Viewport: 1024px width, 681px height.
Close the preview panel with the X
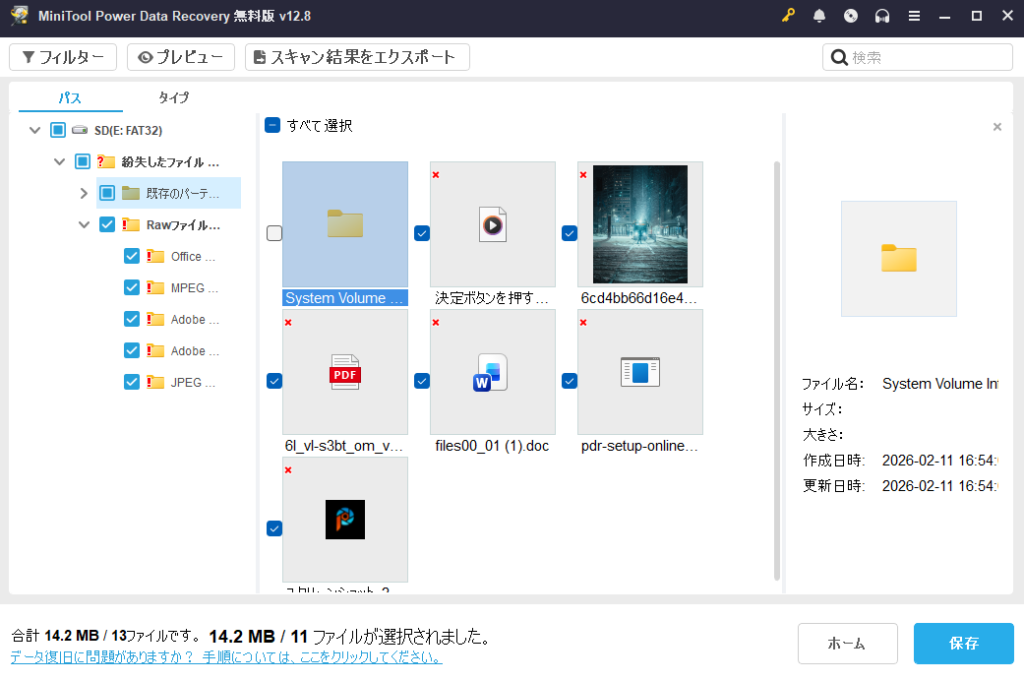pyautogui.click(x=996, y=127)
